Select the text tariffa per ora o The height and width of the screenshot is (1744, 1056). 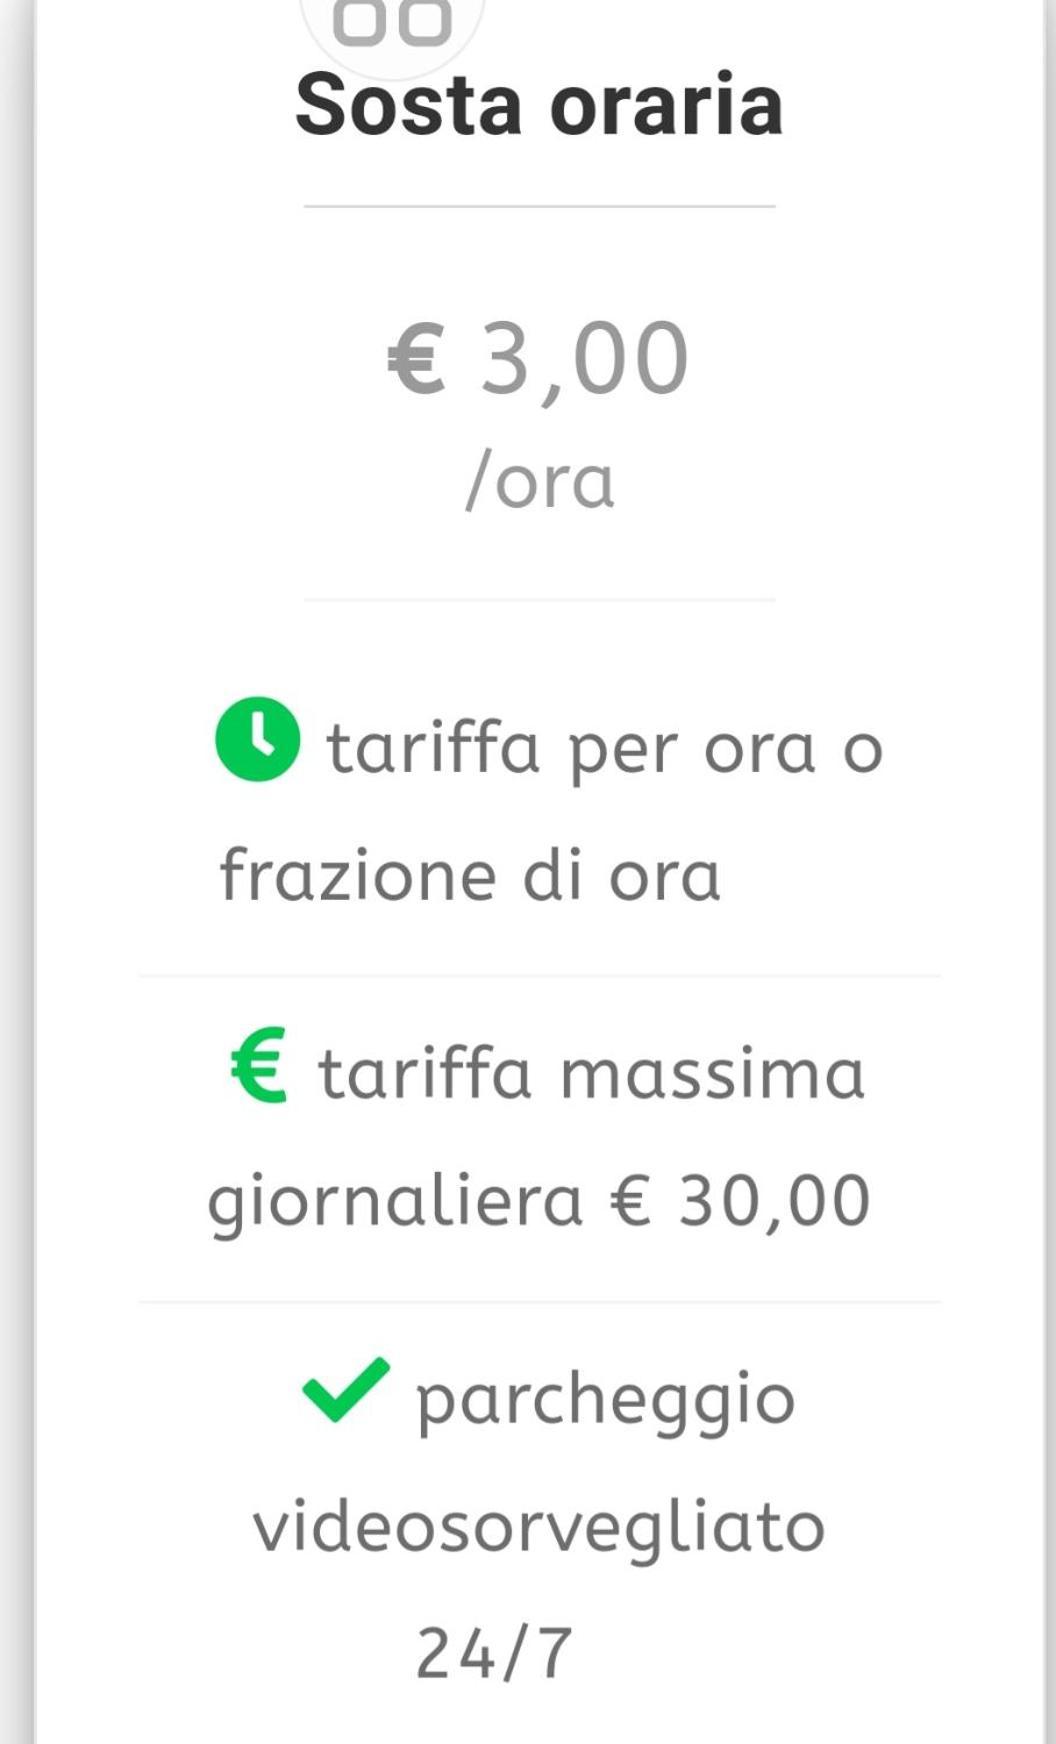[x=605, y=749]
